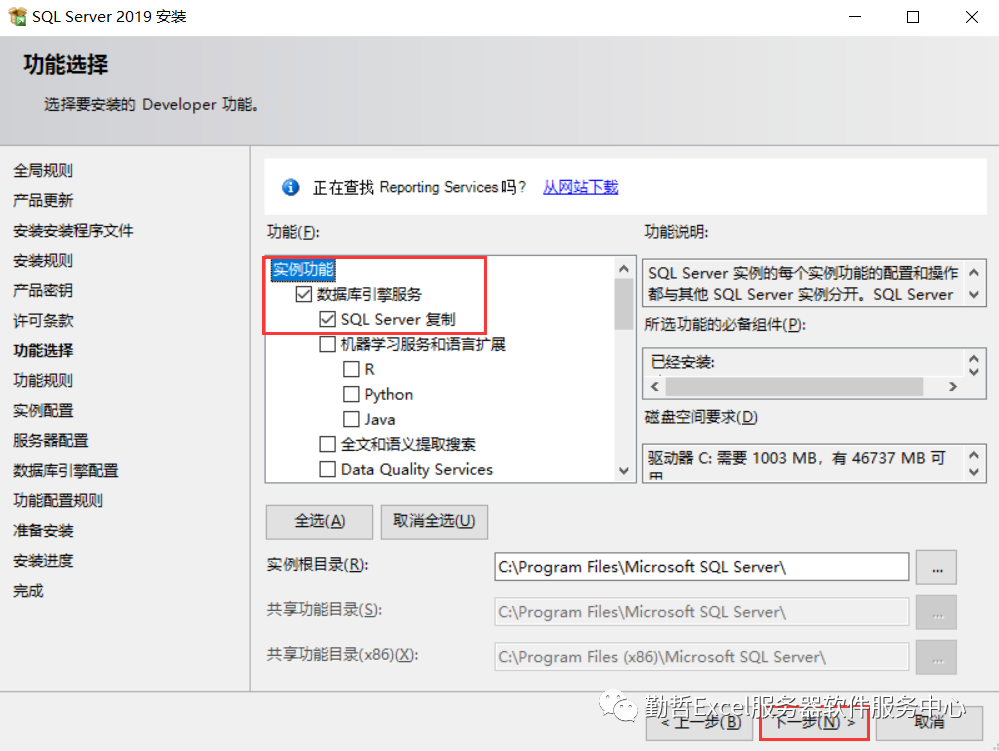Click the 已经安装 horizontal scrollbar thumb
The width and height of the screenshot is (999, 751).
coord(794,387)
